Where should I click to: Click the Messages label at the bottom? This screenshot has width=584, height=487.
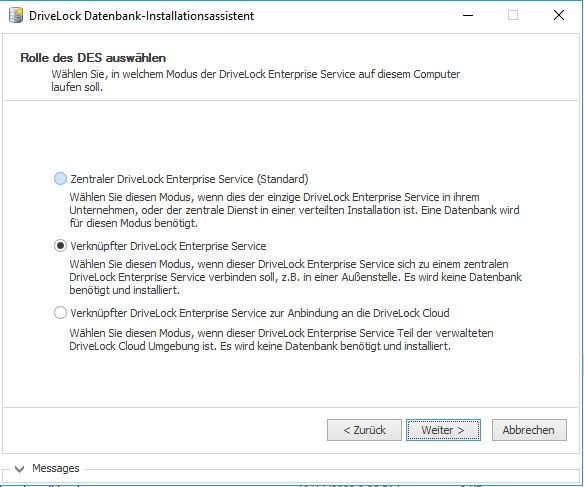coord(56,468)
